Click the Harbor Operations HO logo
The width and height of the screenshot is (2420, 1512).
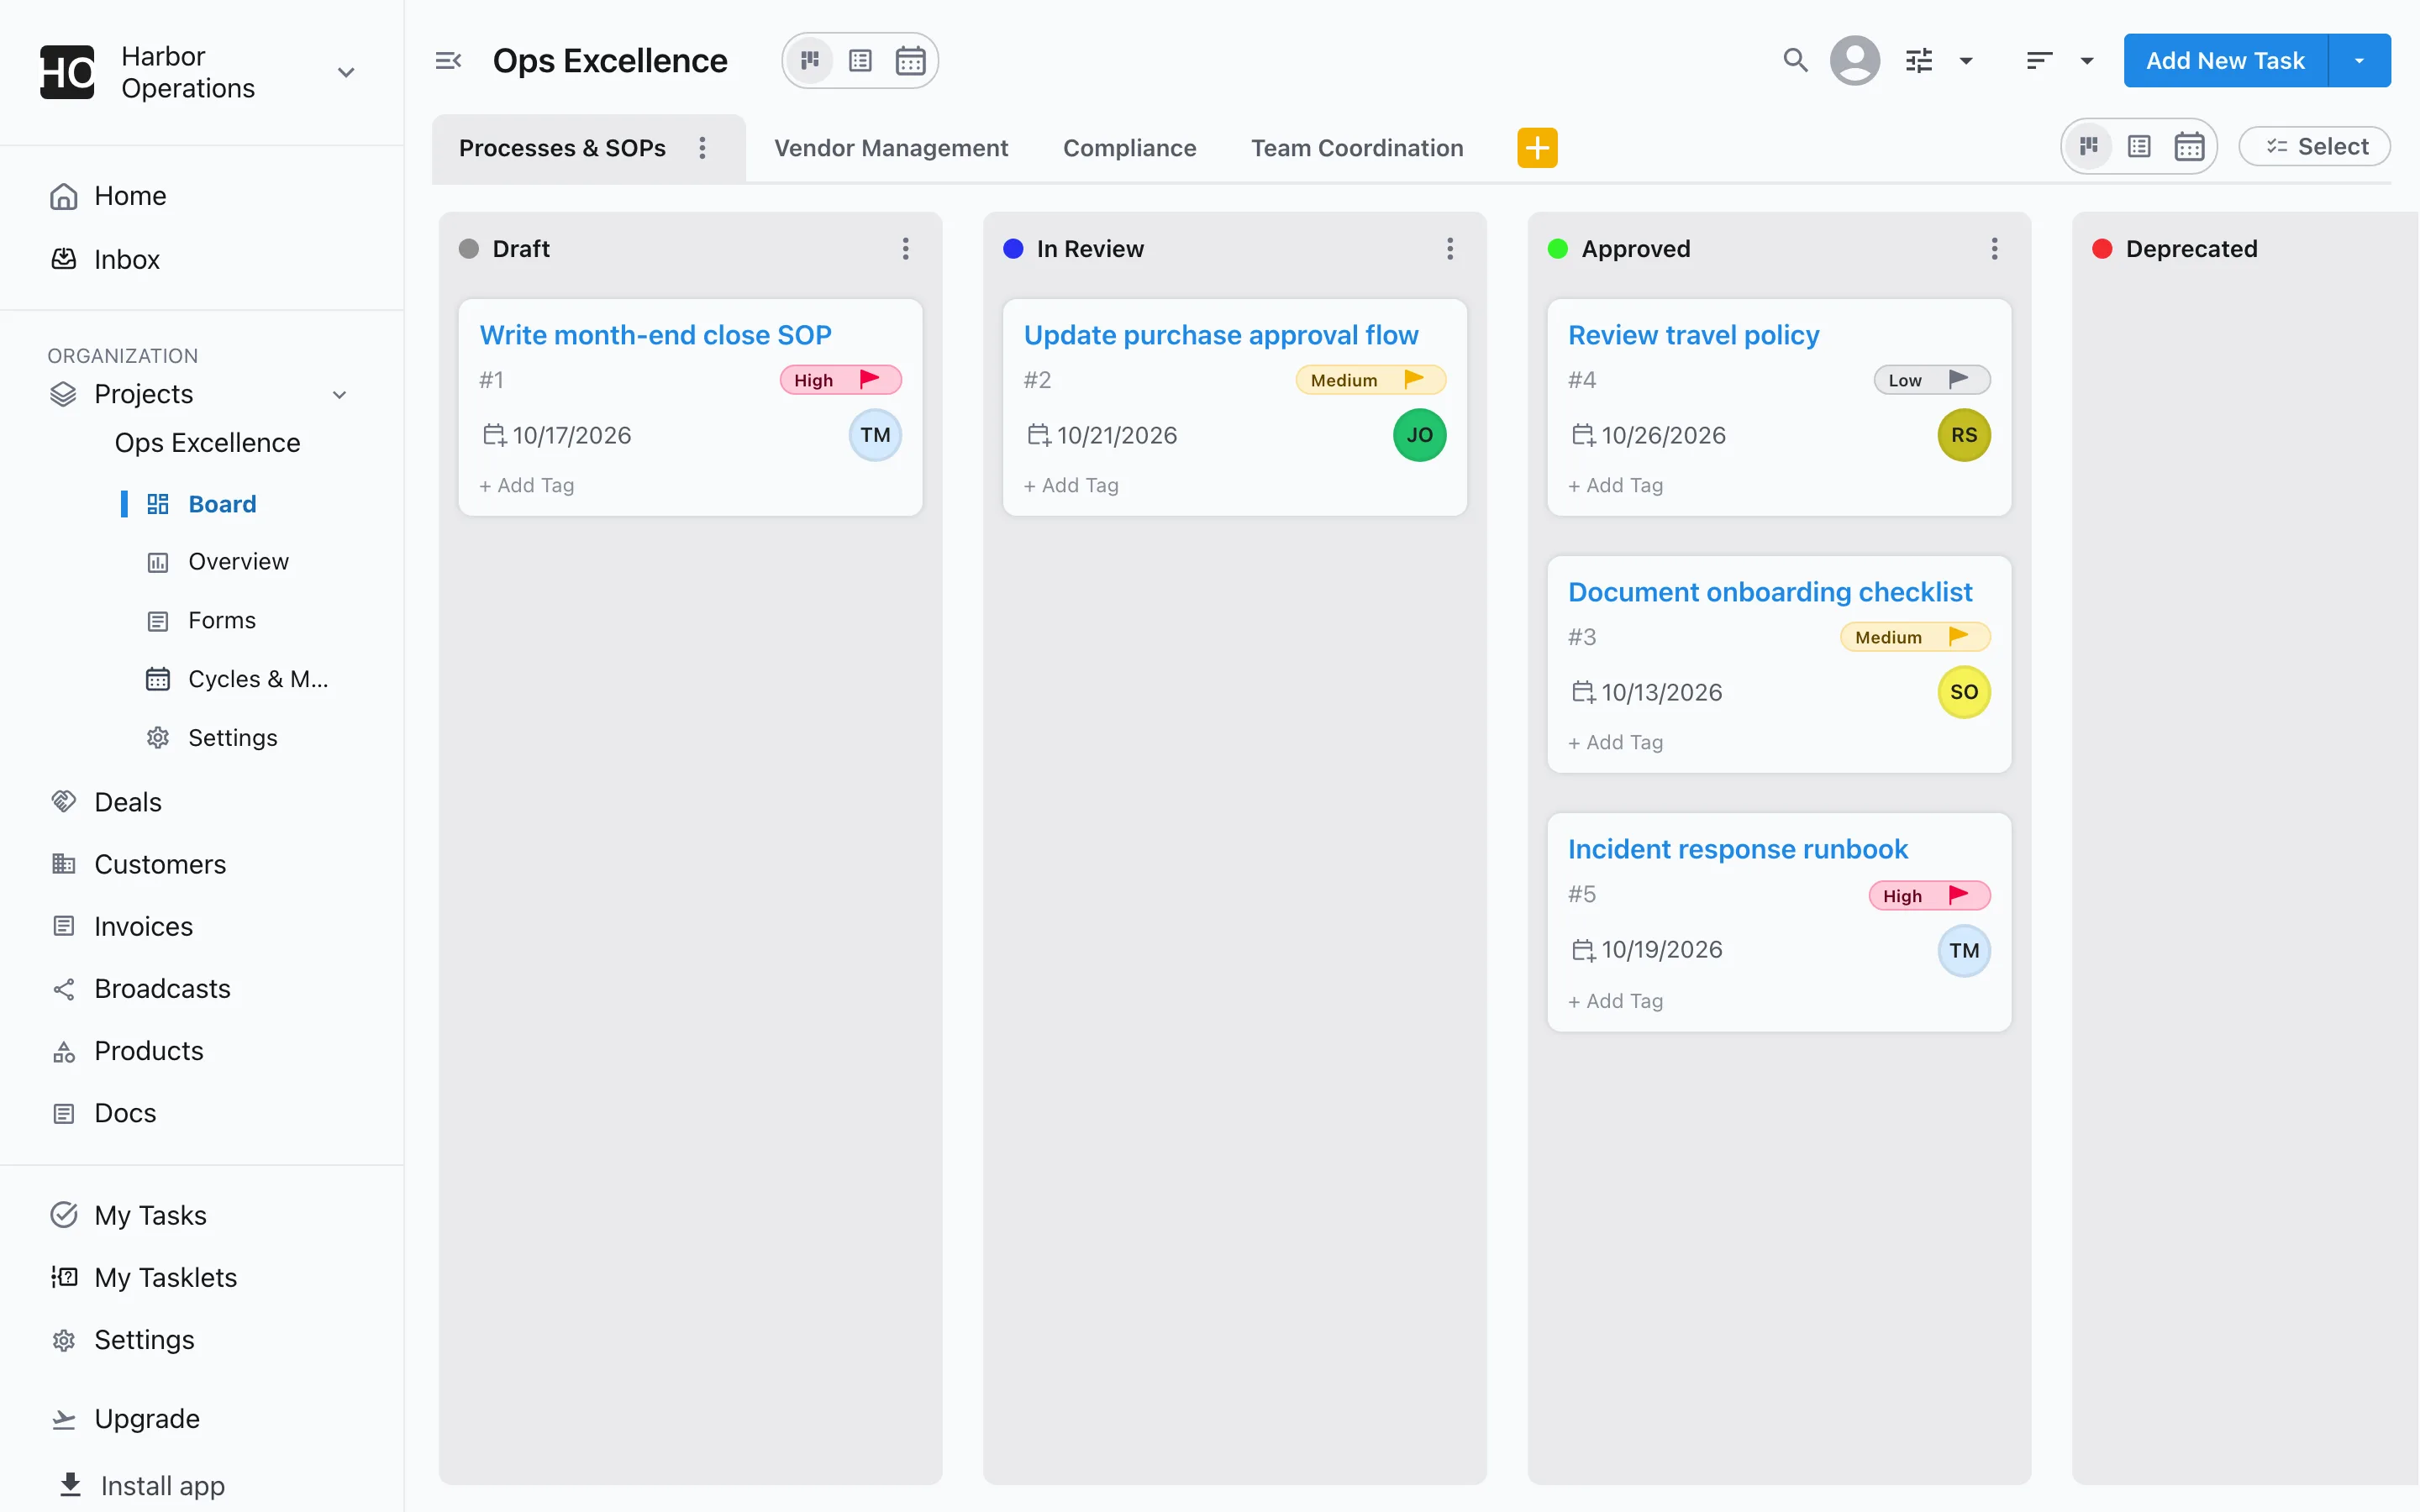[x=67, y=72]
